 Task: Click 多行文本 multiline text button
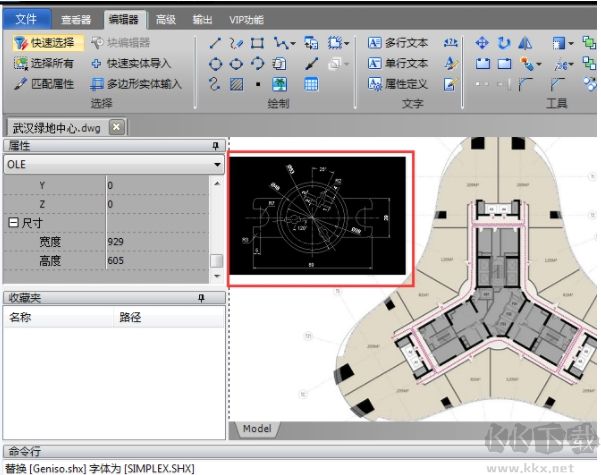(x=398, y=43)
